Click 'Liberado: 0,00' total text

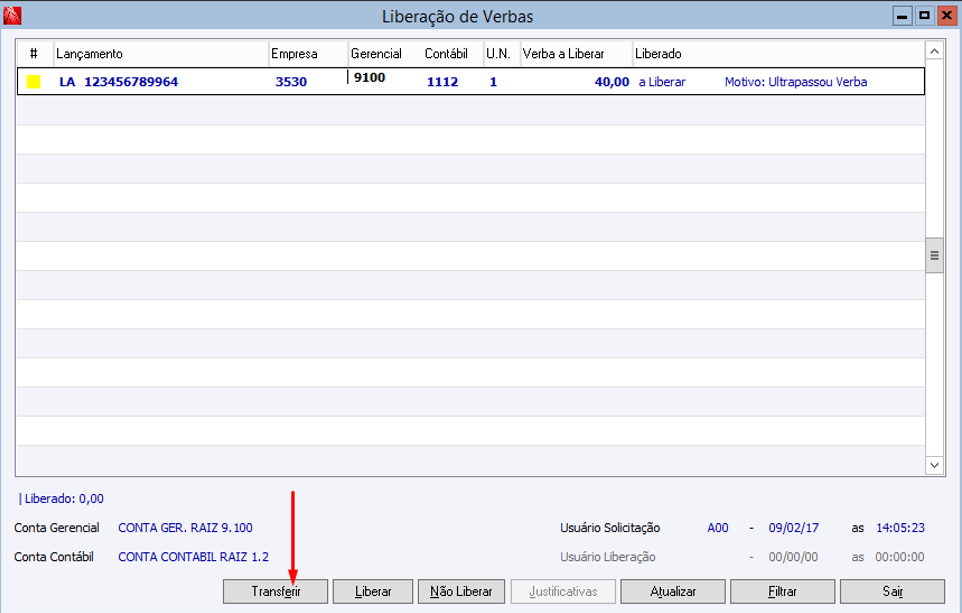tap(64, 499)
